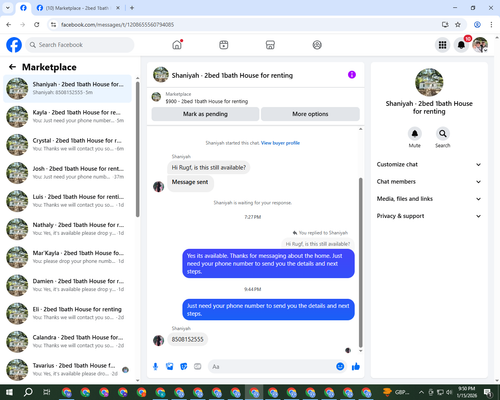The height and width of the screenshot is (400, 500).
Task: Click the listing thumbnail beside $900 price
Action: 156,97
